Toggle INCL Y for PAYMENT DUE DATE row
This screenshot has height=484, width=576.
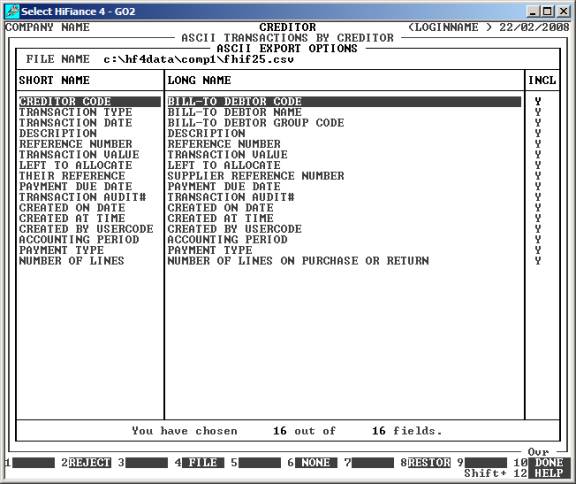[538, 187]
